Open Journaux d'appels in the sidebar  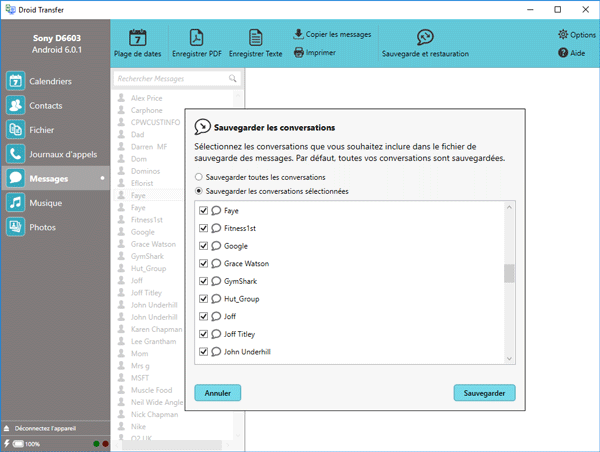55,154
